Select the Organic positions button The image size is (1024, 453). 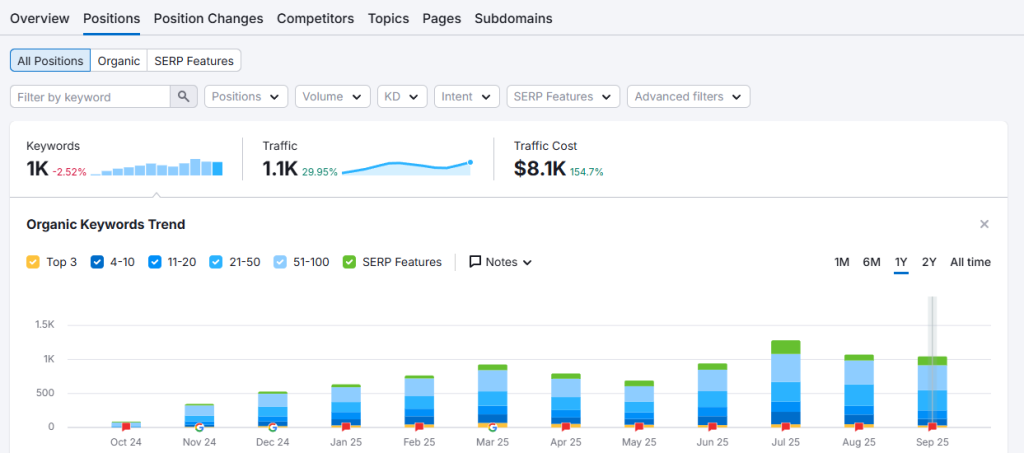coord(118,61)
